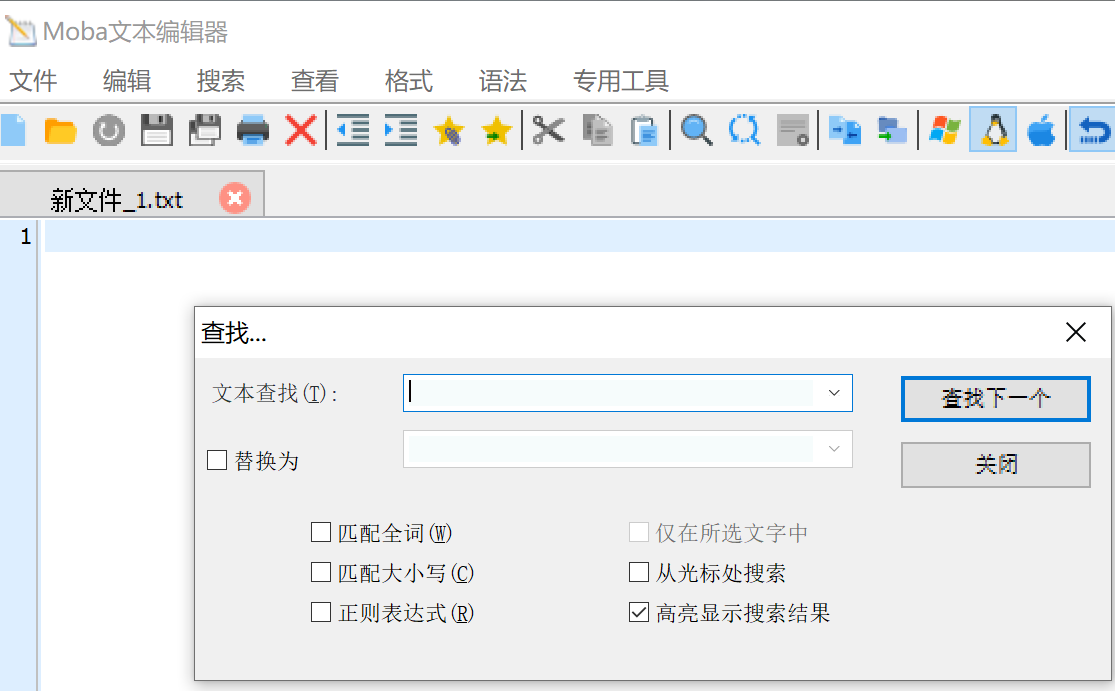This screenshot has height=691, width=1115.
Task: Decrease indent of selected lines
Action: (353, 131)
